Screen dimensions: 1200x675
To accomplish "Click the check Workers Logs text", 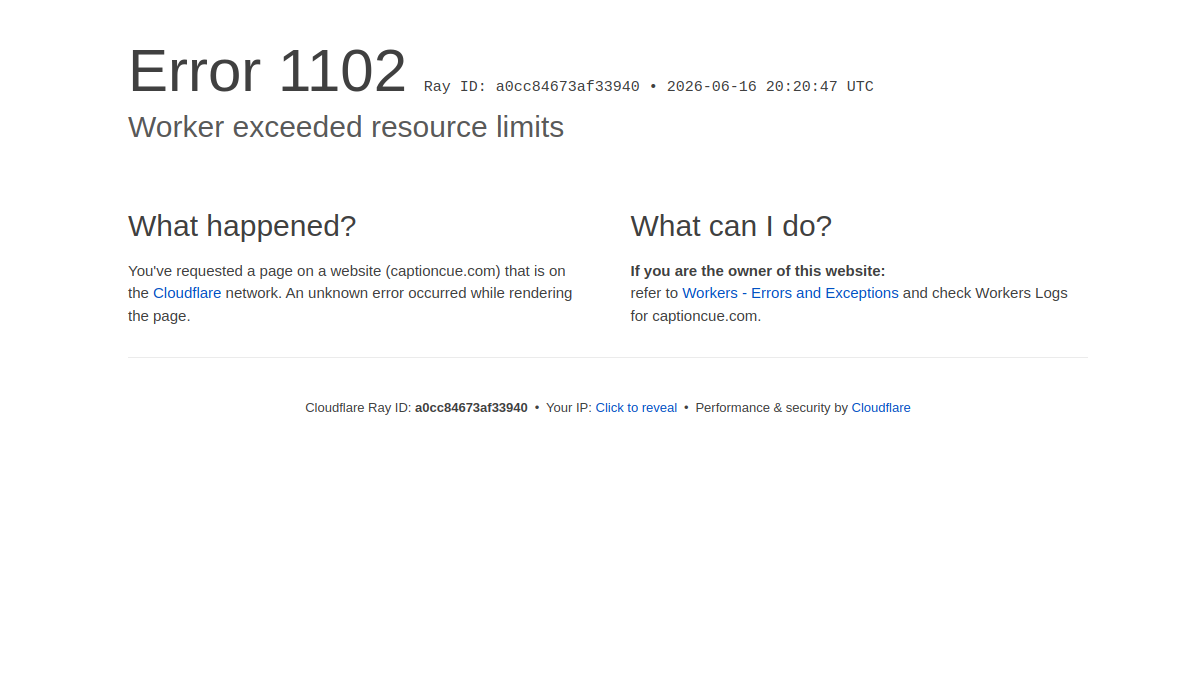I will click(x=984, y=293).
